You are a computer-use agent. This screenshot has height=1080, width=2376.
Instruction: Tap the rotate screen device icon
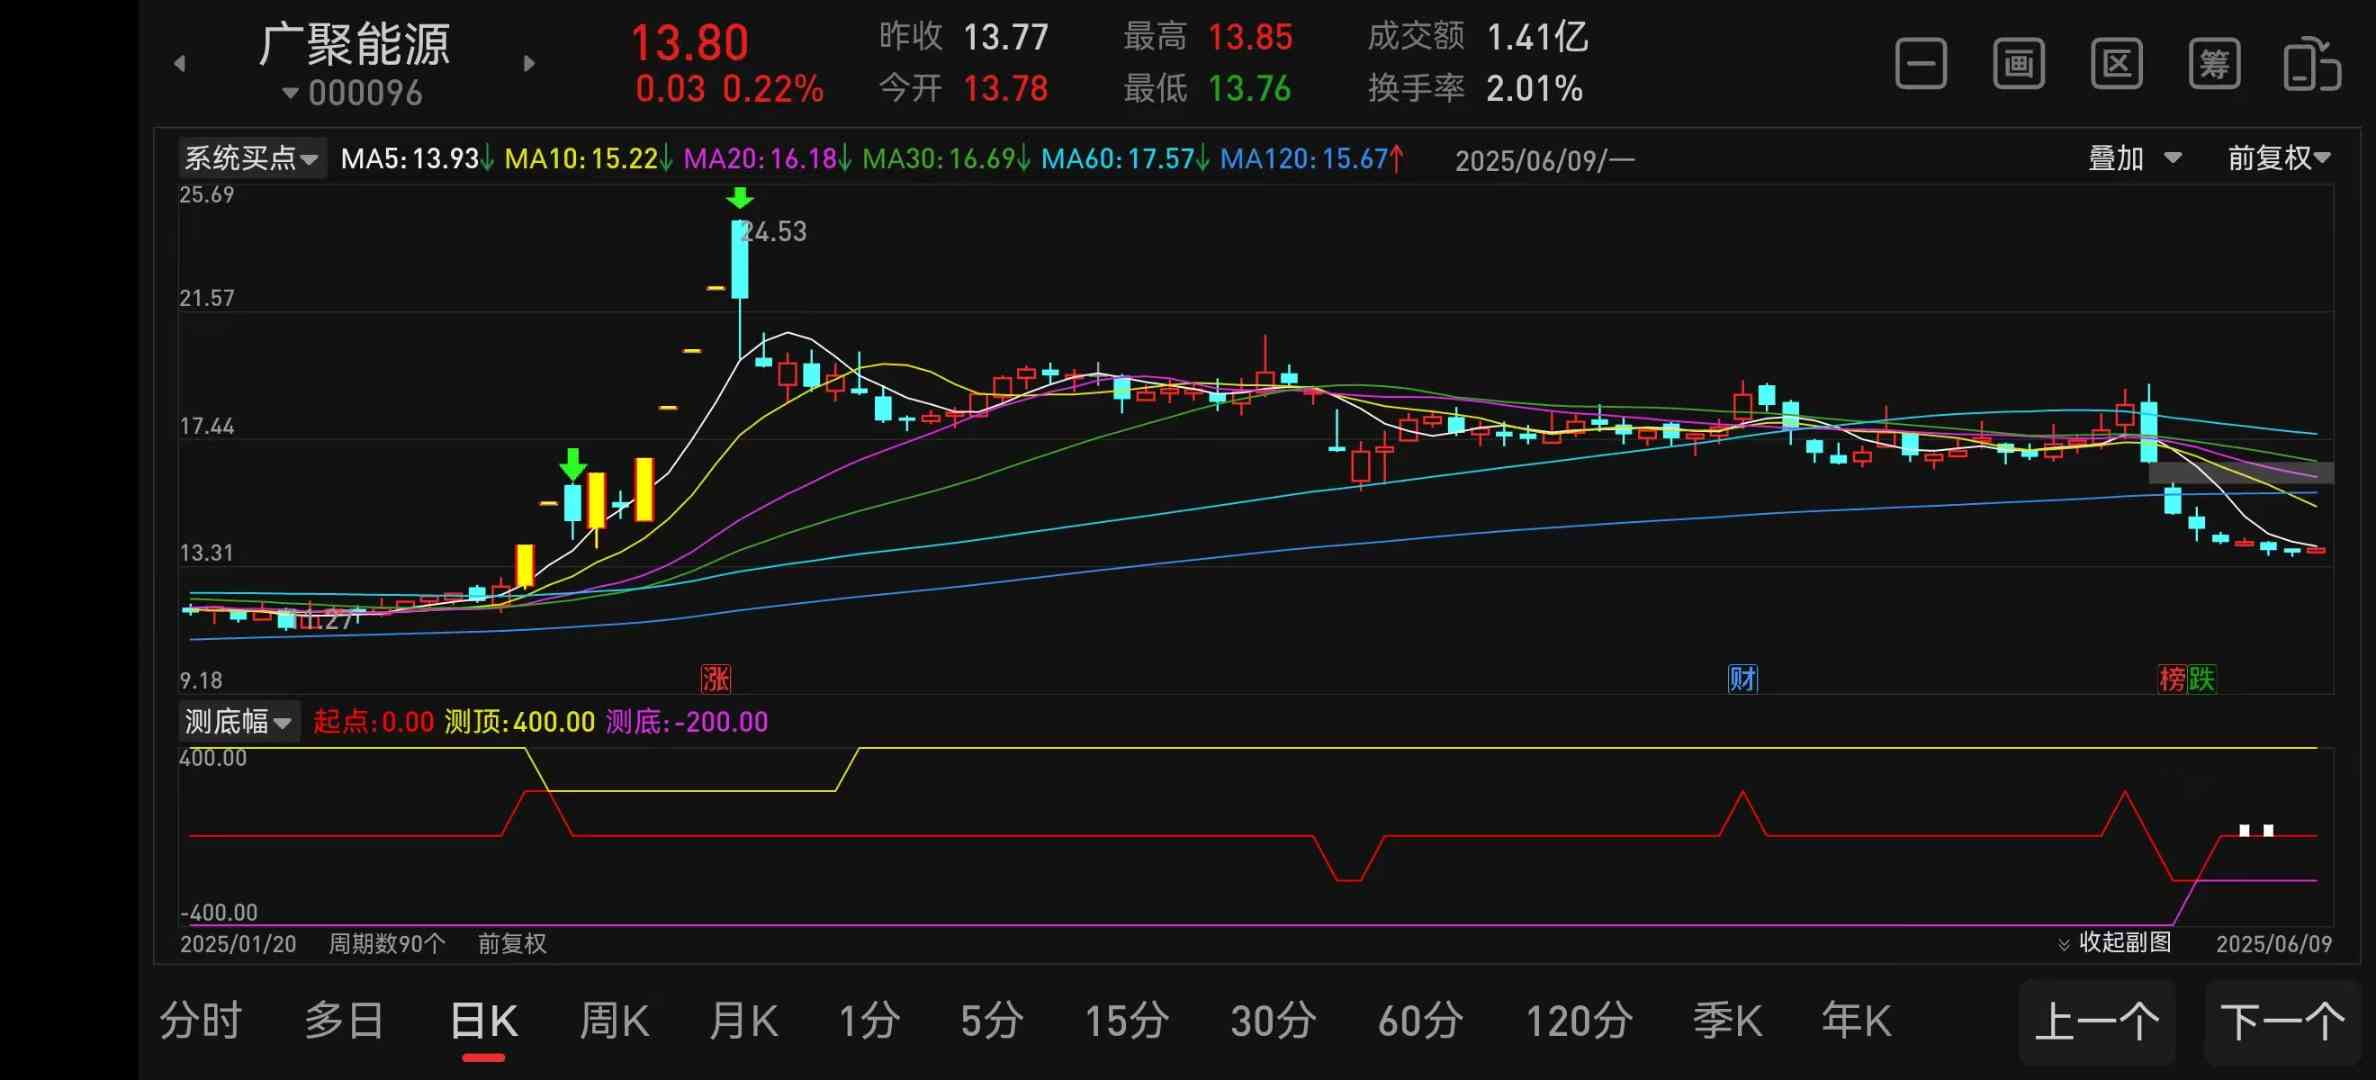point(2312,65)
